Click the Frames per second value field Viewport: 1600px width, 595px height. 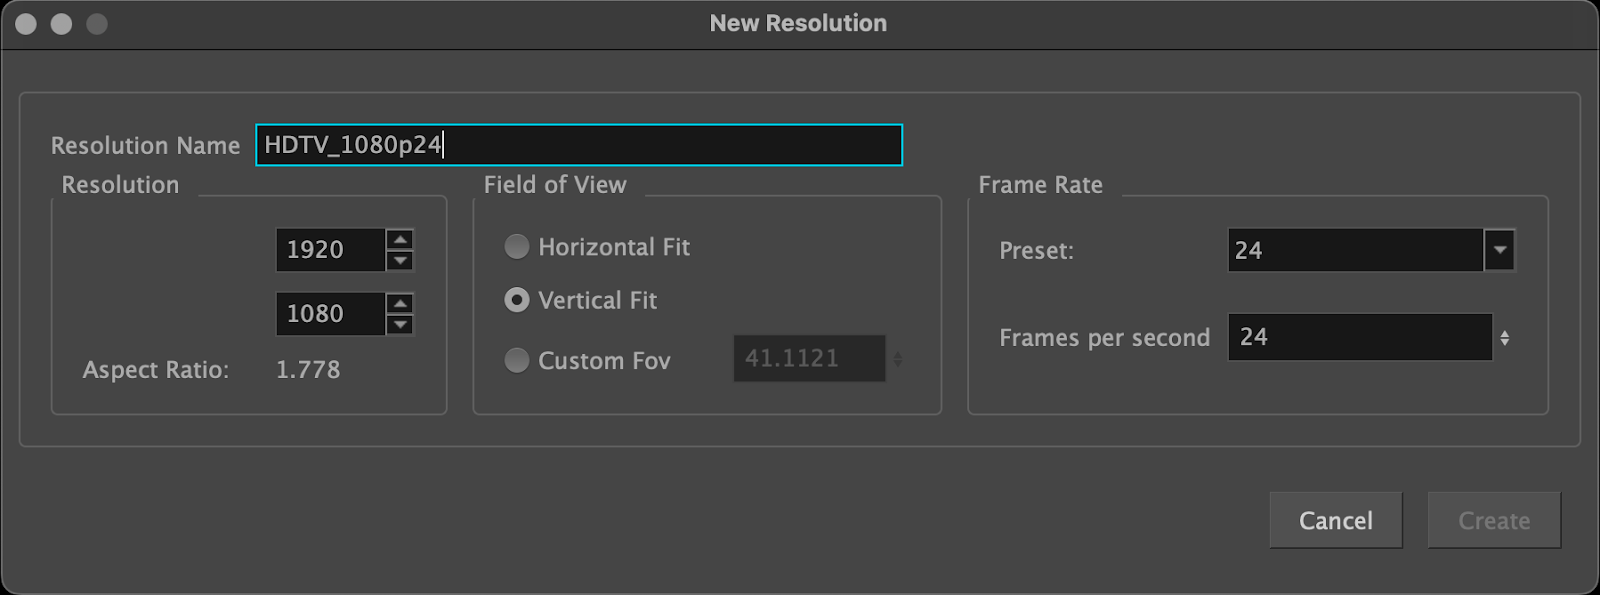[1359, 338]
